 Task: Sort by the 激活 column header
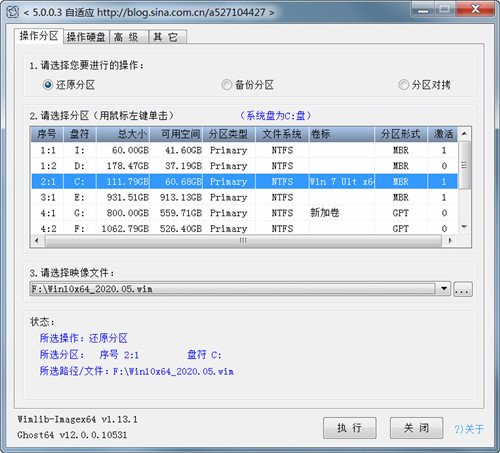point(443,134)
